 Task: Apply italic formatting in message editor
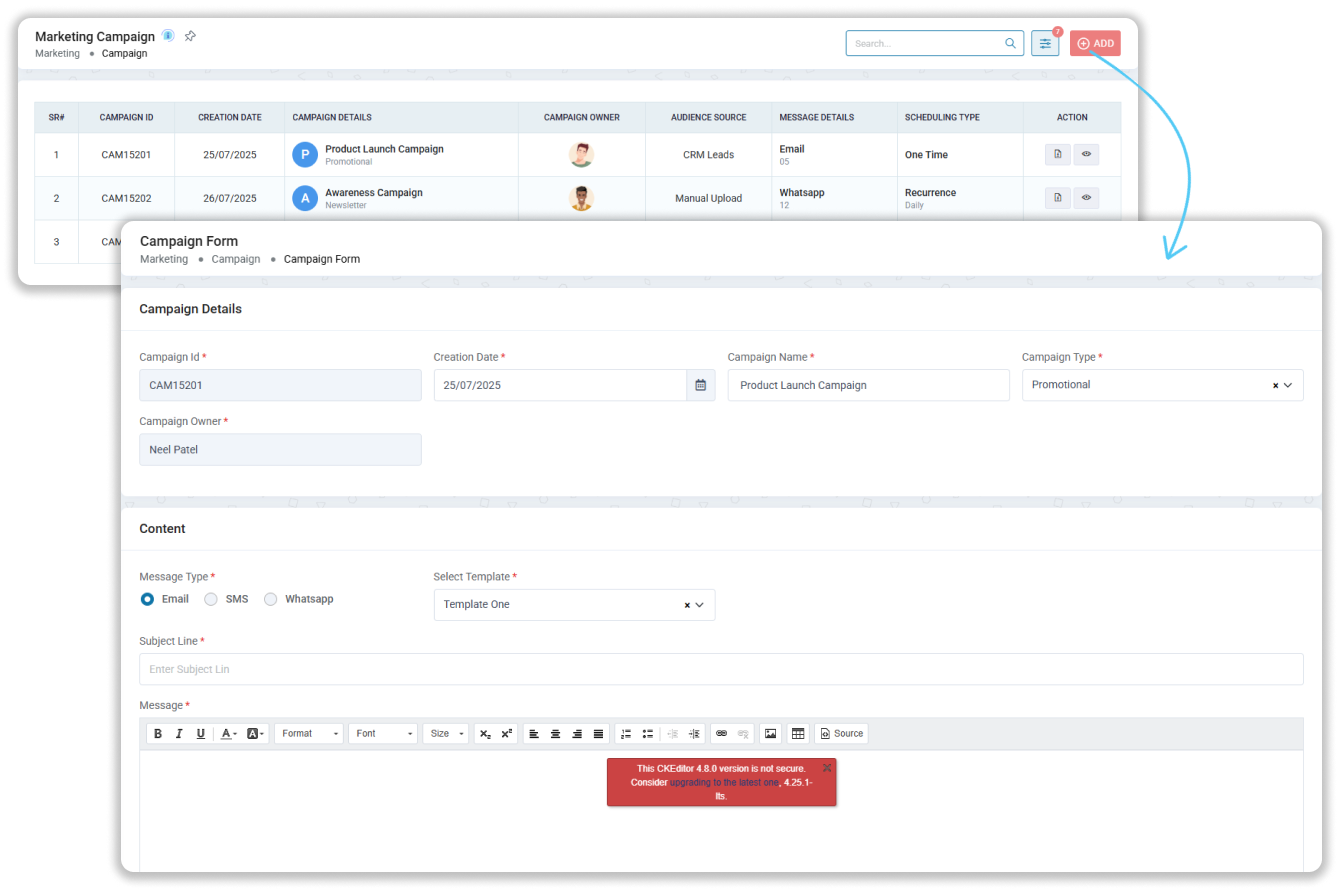[x=179, y=734]
